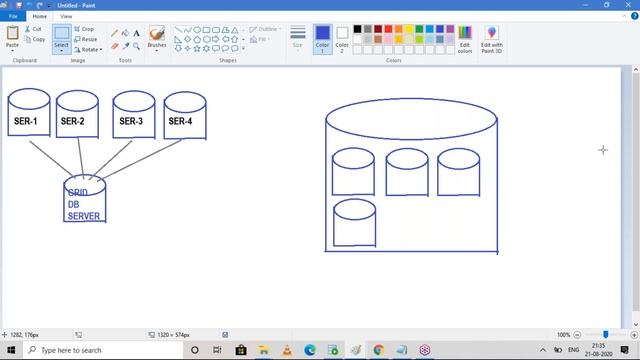Open the shape Fill dropdown
Image resolution: width=640 pixels, height=360 pixels.
click(260, 39)
